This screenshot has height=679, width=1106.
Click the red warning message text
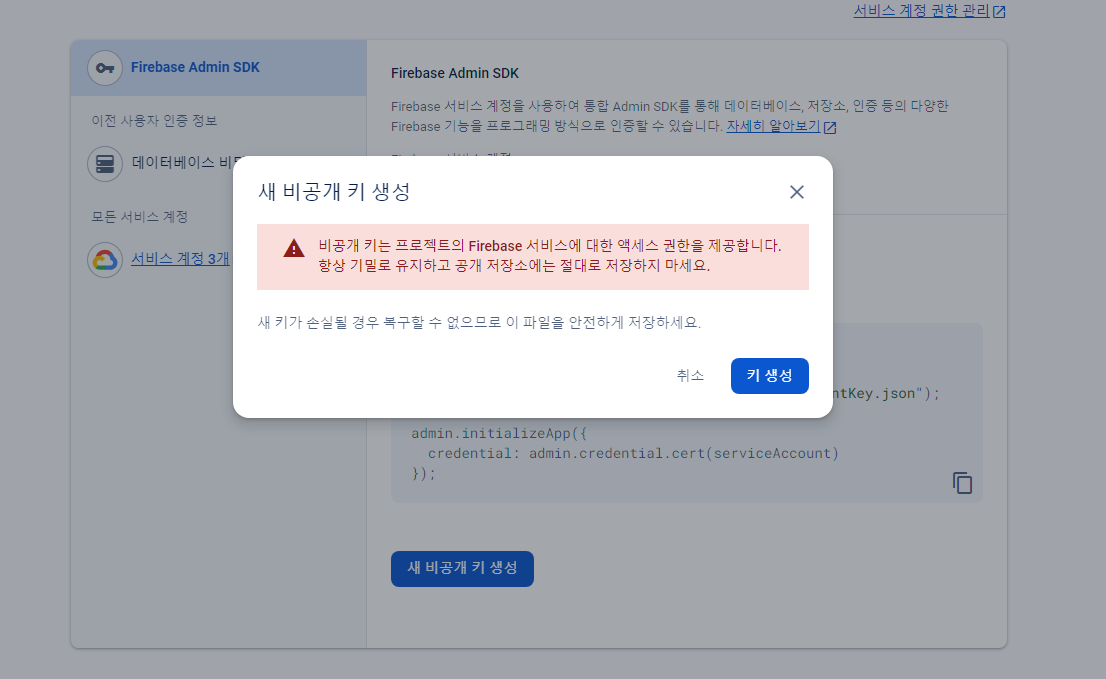click(x=550, y=255)
